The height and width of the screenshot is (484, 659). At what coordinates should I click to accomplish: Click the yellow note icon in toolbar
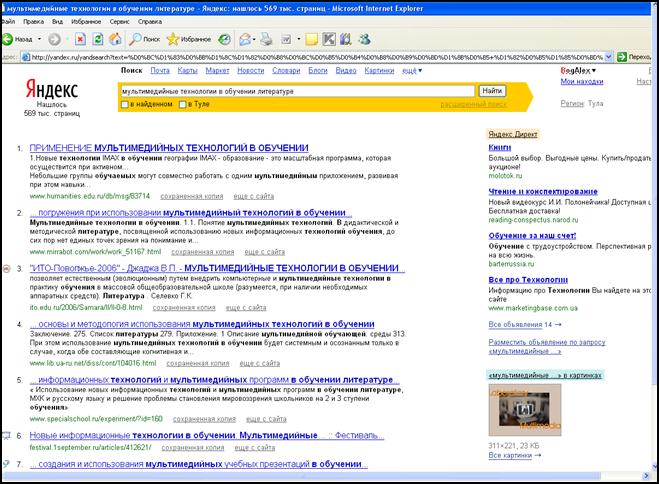311,39
